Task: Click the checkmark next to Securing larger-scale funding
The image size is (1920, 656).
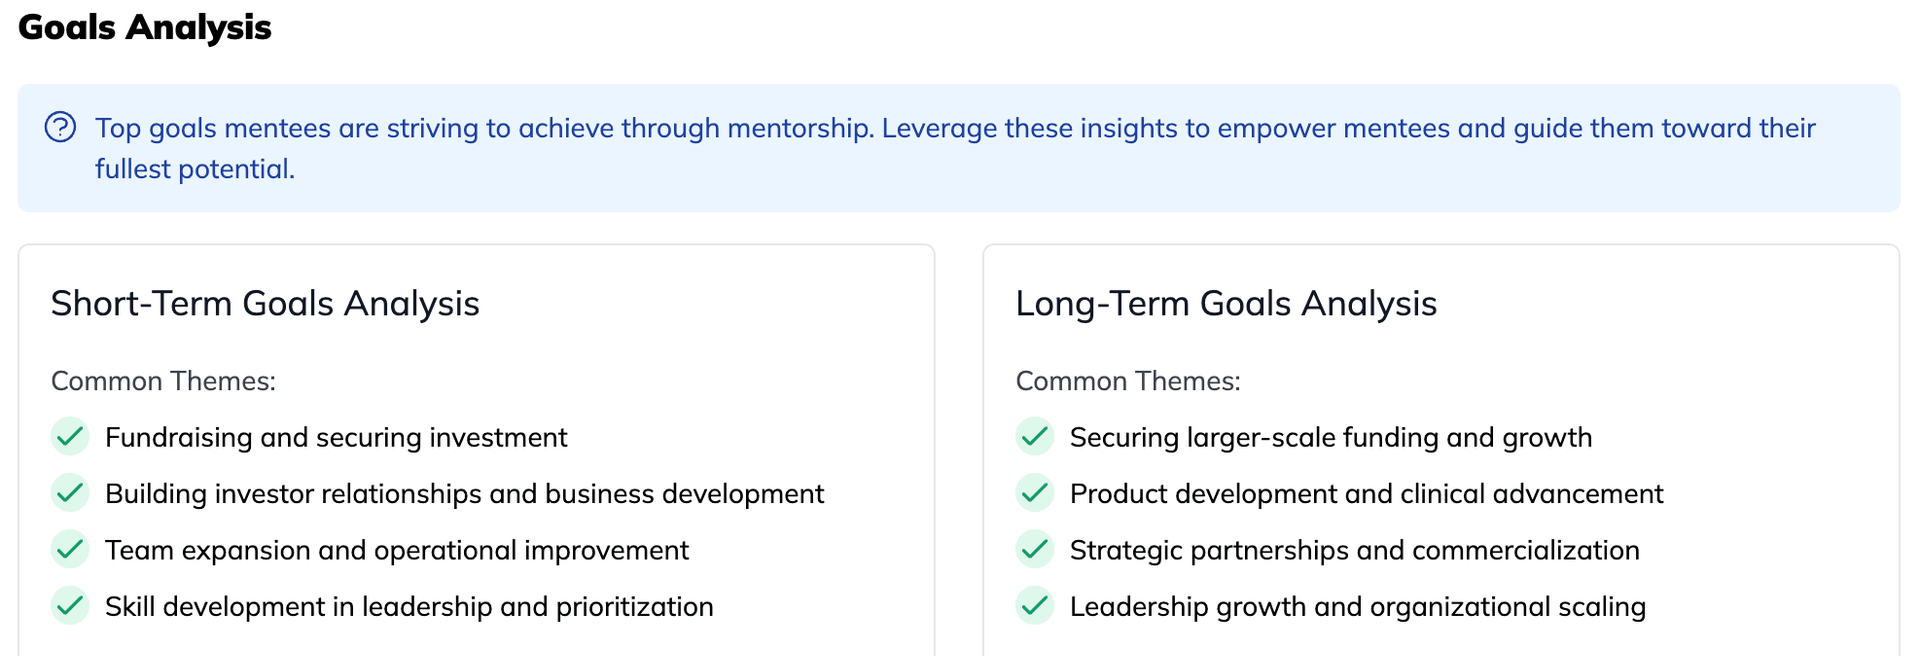Action: [1035, 437]
